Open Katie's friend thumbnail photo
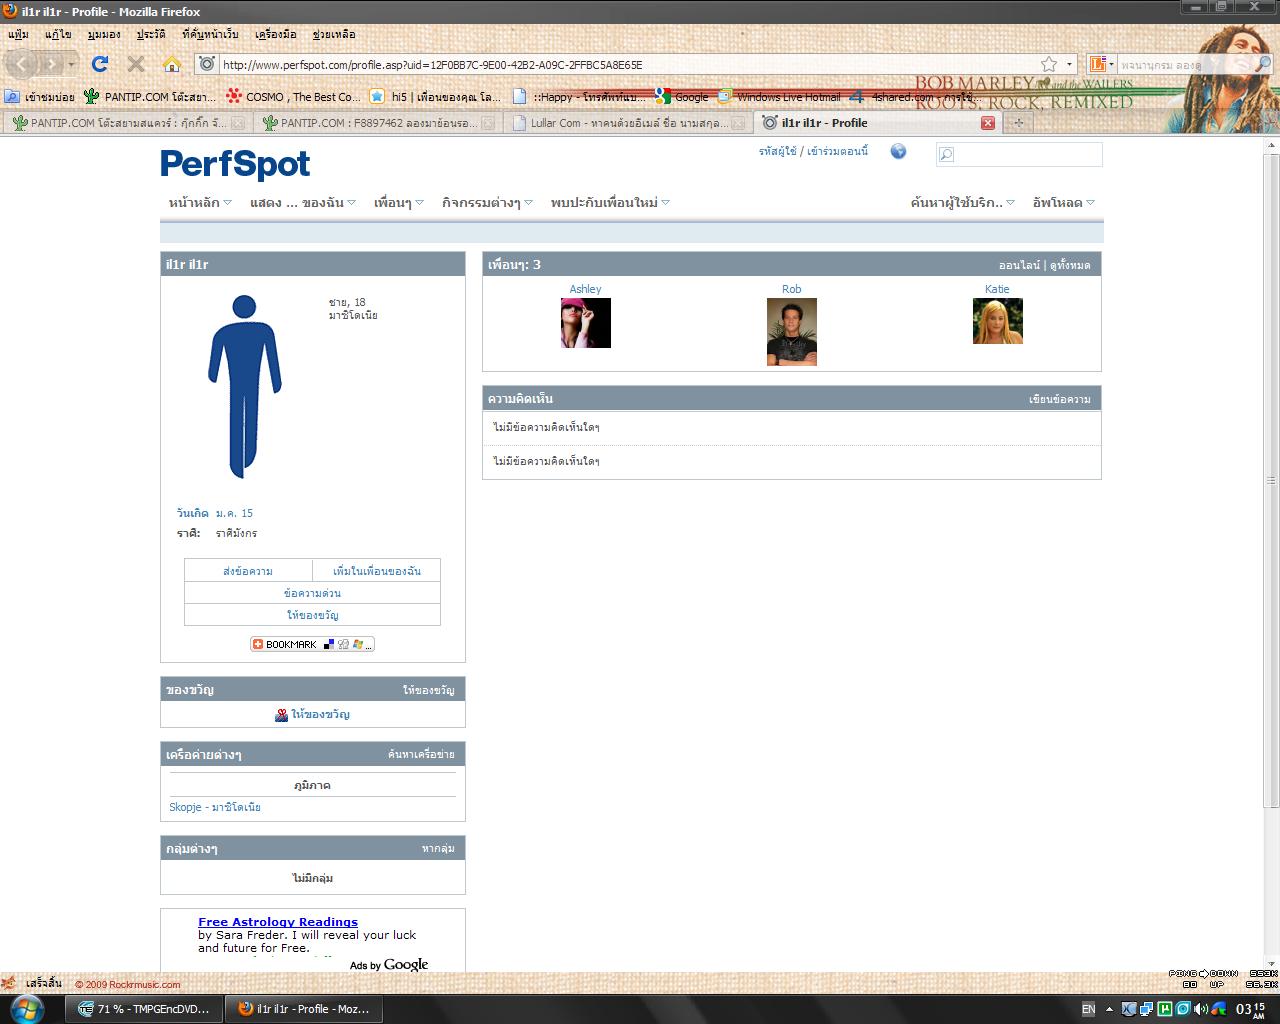The width and height of the screenshot is (1280, 1024). click(x=998, y=321)
